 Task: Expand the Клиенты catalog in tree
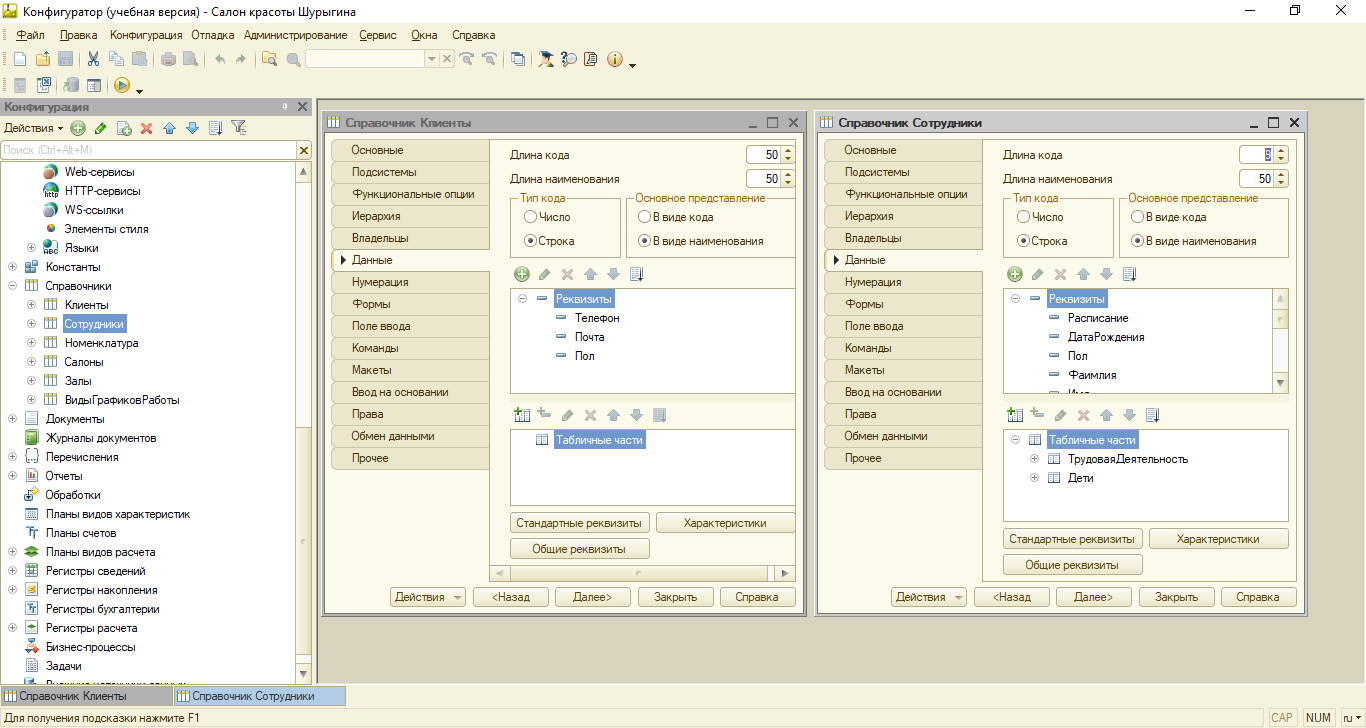(x=31, y=305)
